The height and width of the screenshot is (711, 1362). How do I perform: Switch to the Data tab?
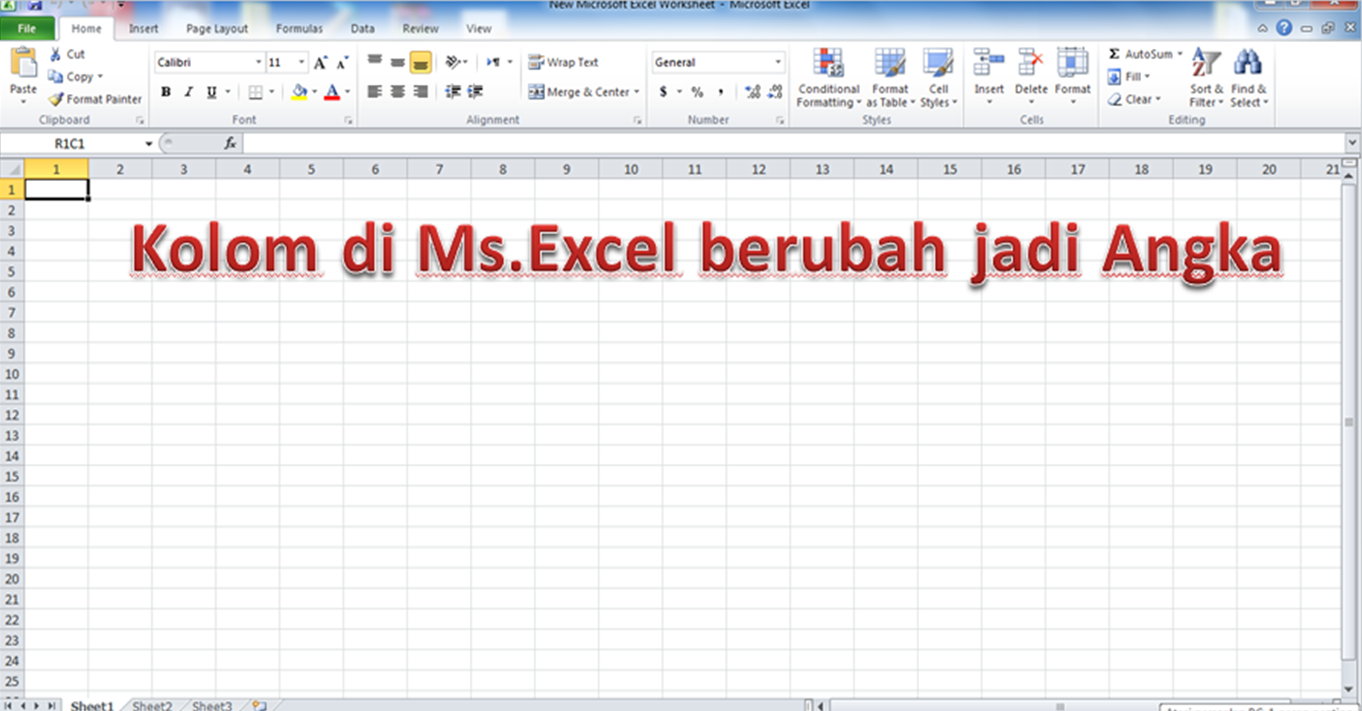[x=362, y=29]
